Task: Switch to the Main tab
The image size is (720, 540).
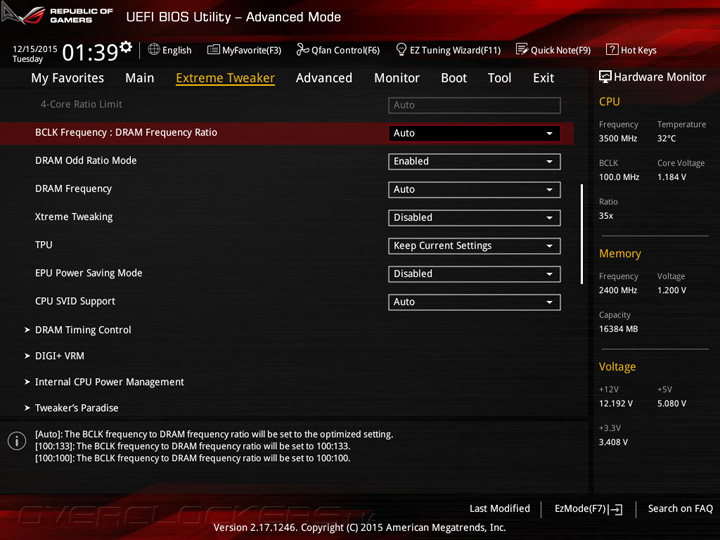Action: (140, 78)
